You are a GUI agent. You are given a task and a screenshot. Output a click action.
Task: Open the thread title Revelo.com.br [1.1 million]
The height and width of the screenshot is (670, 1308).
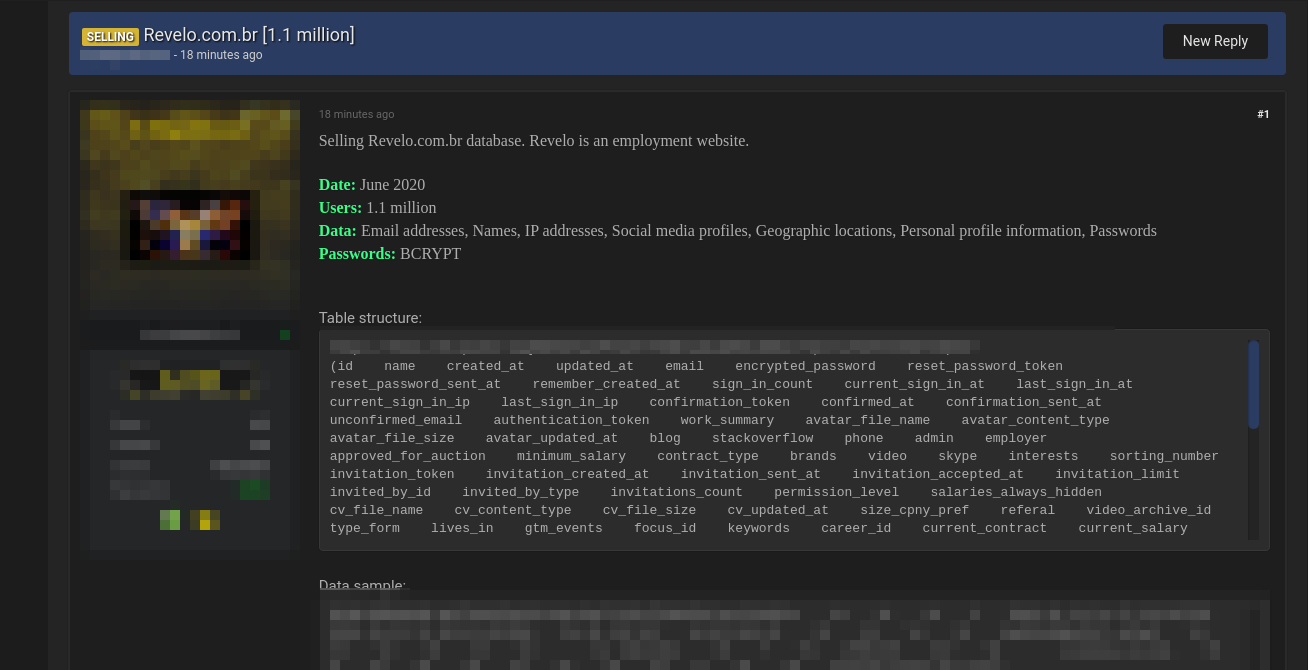point(249,35)
